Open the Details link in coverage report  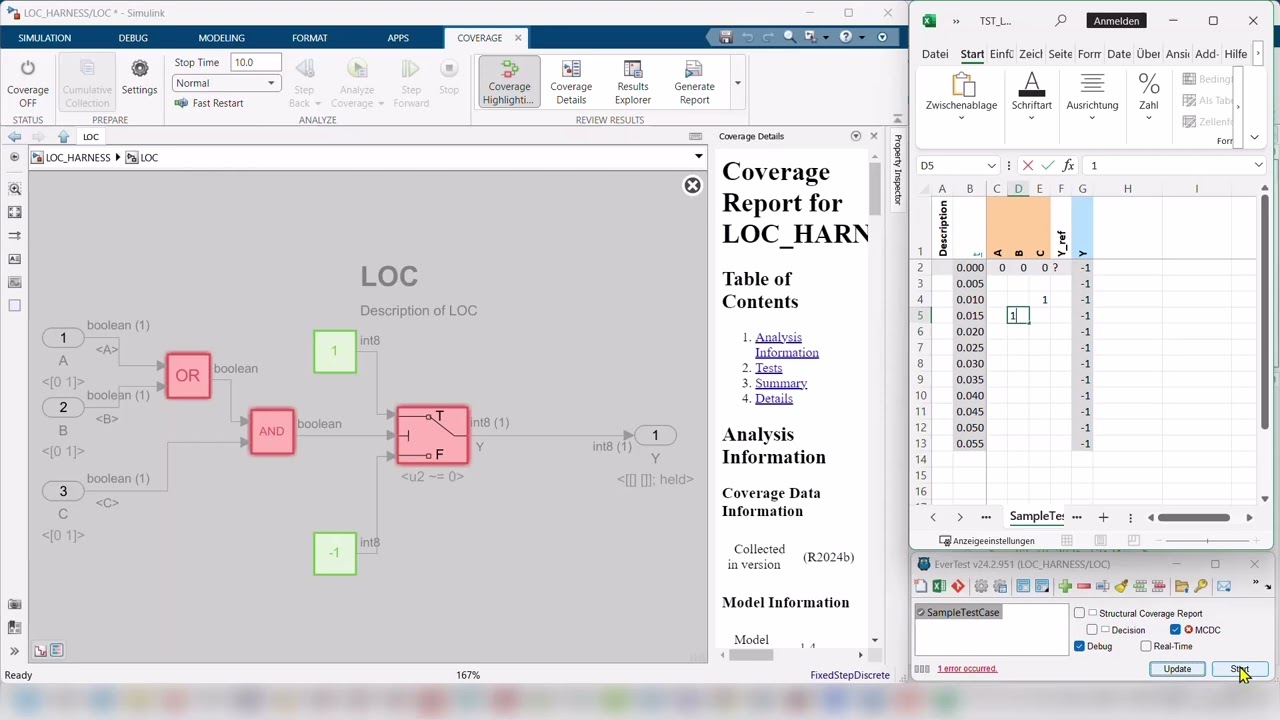point(774,398)
